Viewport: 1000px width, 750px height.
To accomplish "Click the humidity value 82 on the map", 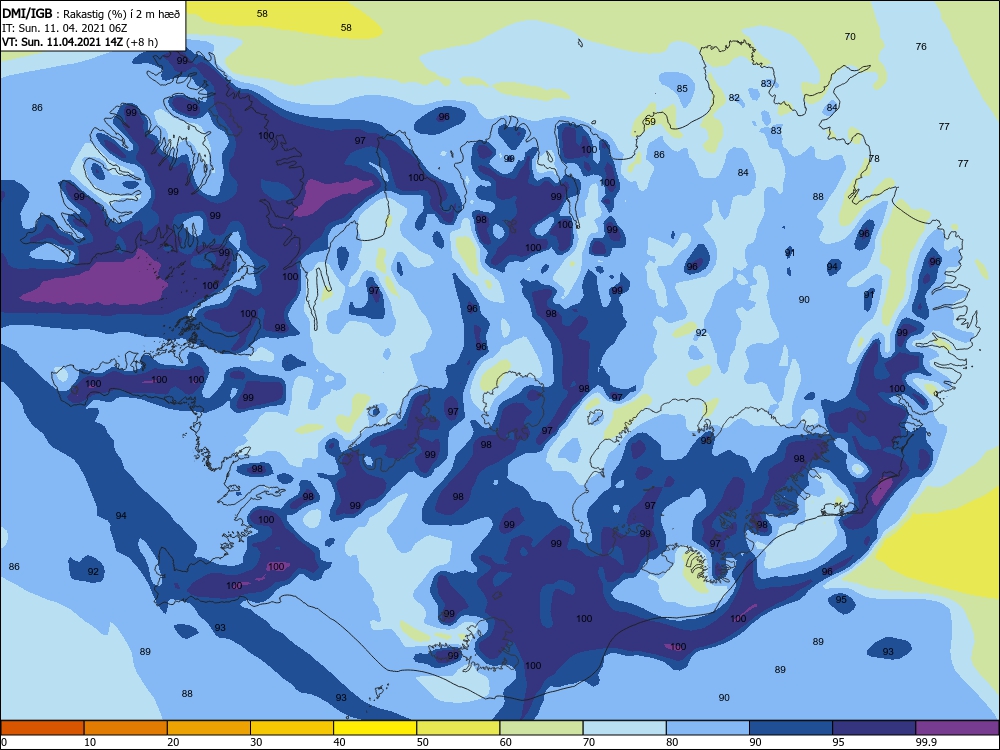I will [x=734, y=98].
